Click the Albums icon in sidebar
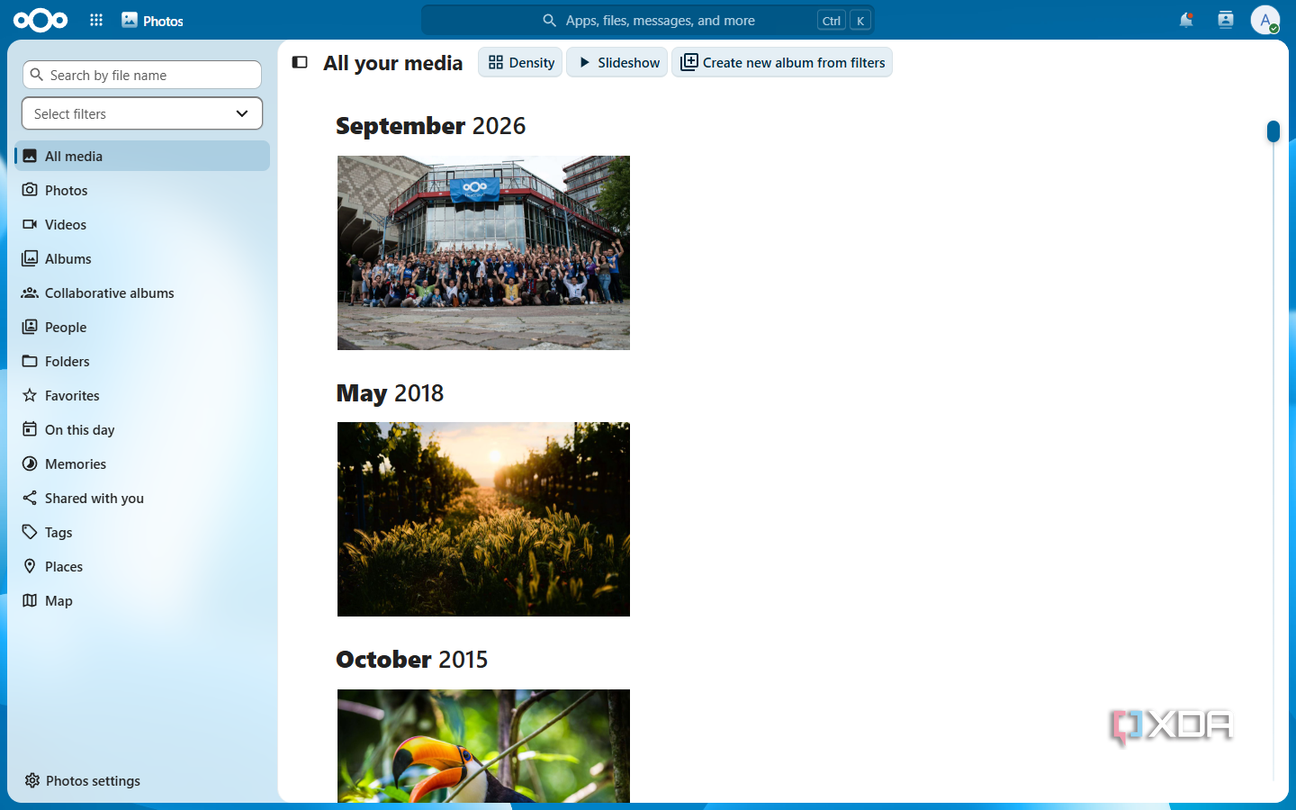 (x=30, y=258)
